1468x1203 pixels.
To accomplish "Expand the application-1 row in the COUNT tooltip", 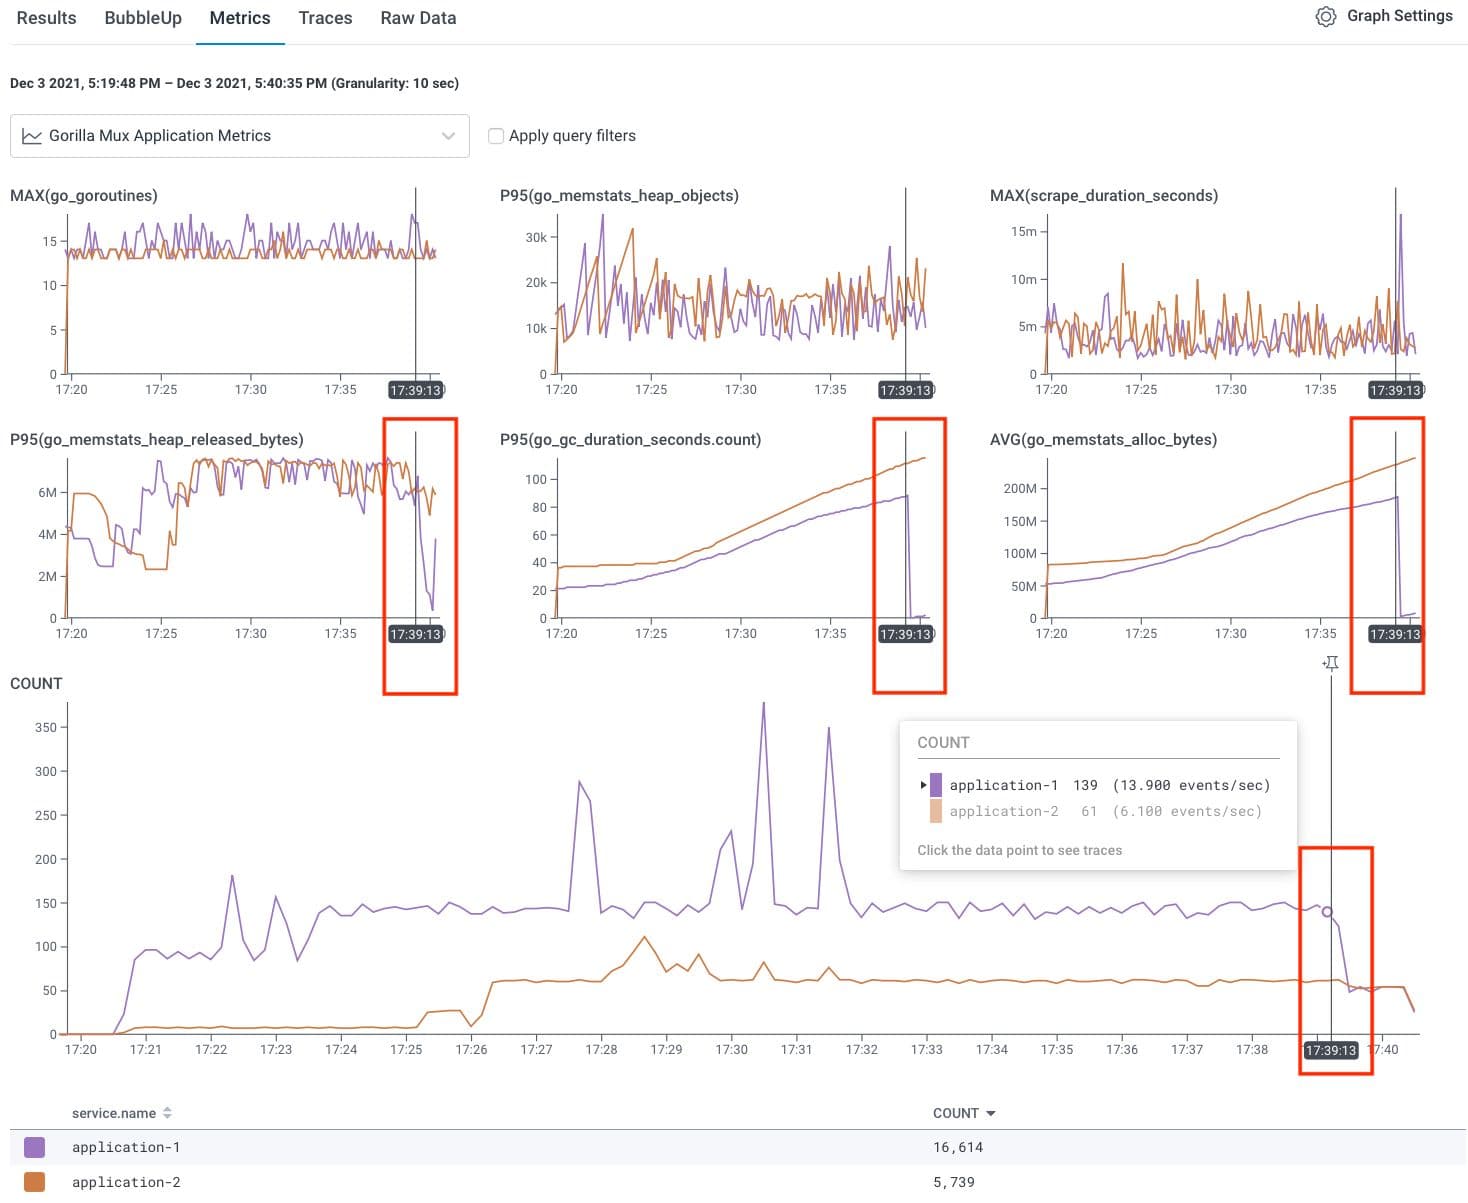I will pos(923,785).
